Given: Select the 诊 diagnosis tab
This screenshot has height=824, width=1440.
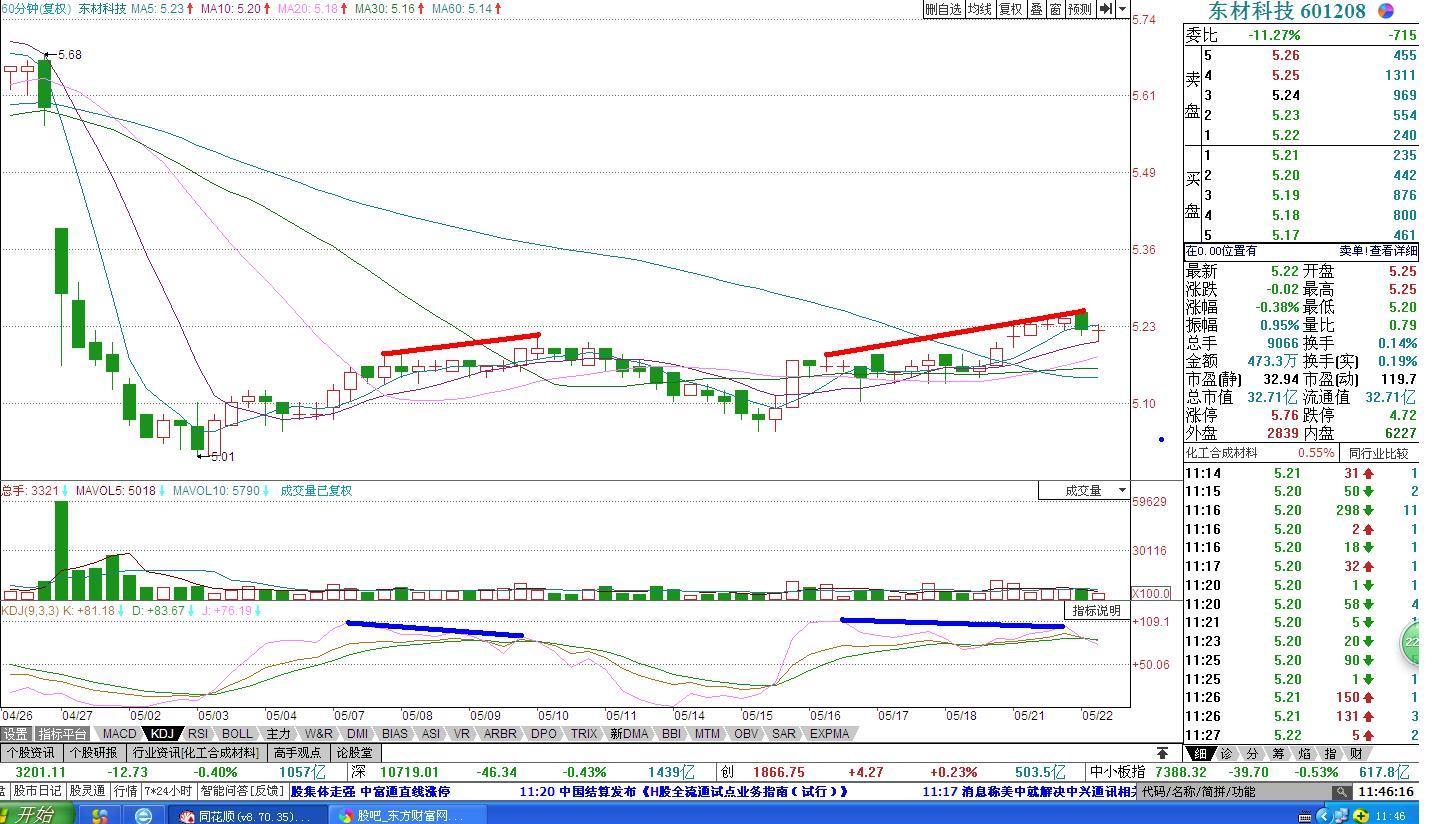Looking at the screenshot, I should 1226,753.
